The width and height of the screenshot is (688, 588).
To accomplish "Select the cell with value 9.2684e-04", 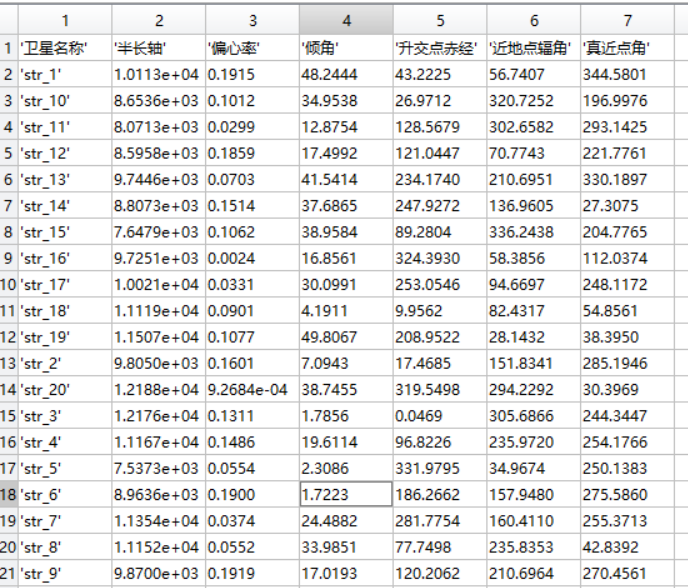I will tap(252, 389).
